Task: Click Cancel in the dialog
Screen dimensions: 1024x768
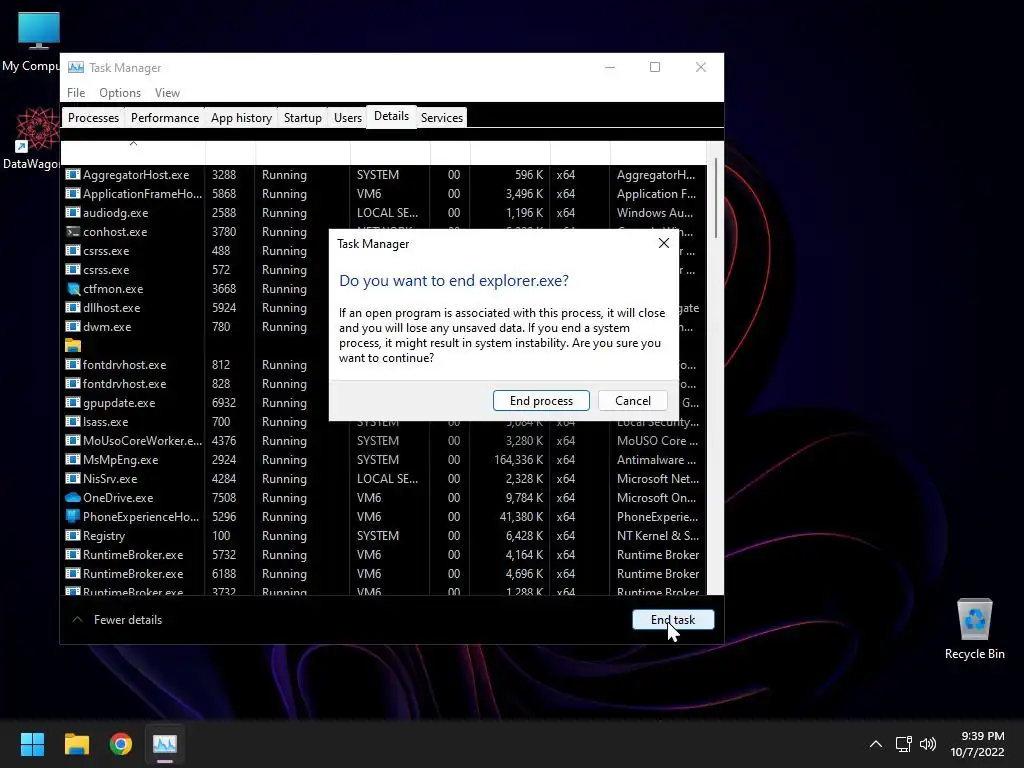Action: [632, 400]
